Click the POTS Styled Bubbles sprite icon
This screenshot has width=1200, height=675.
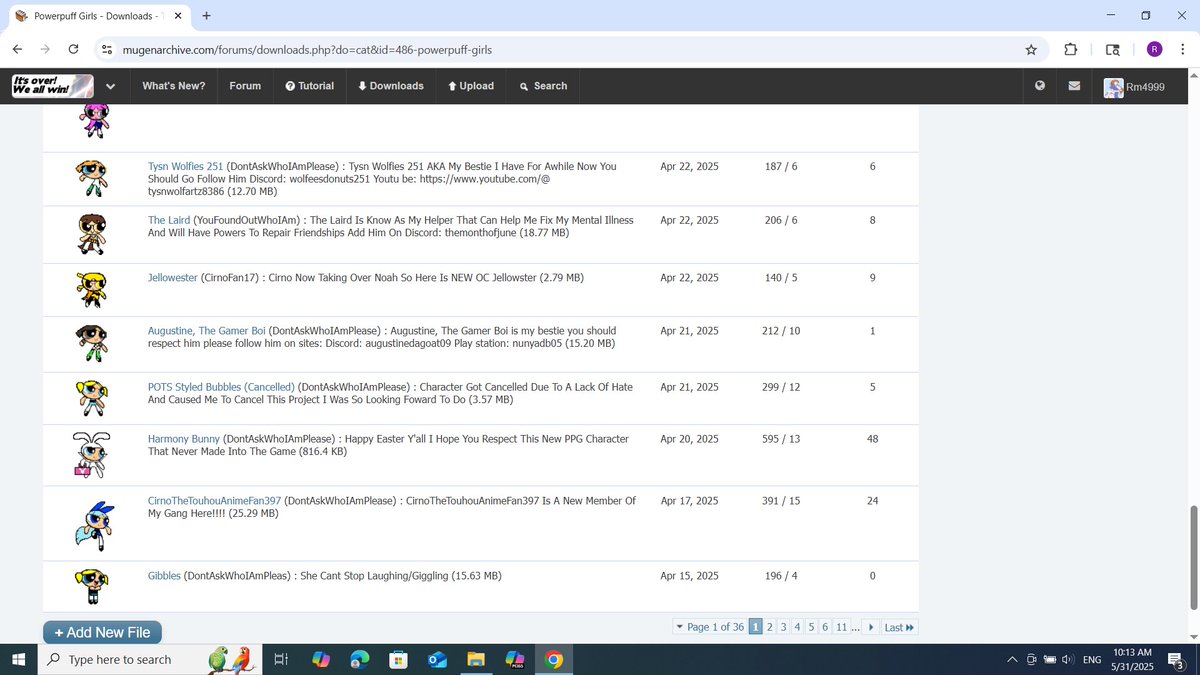91,399
